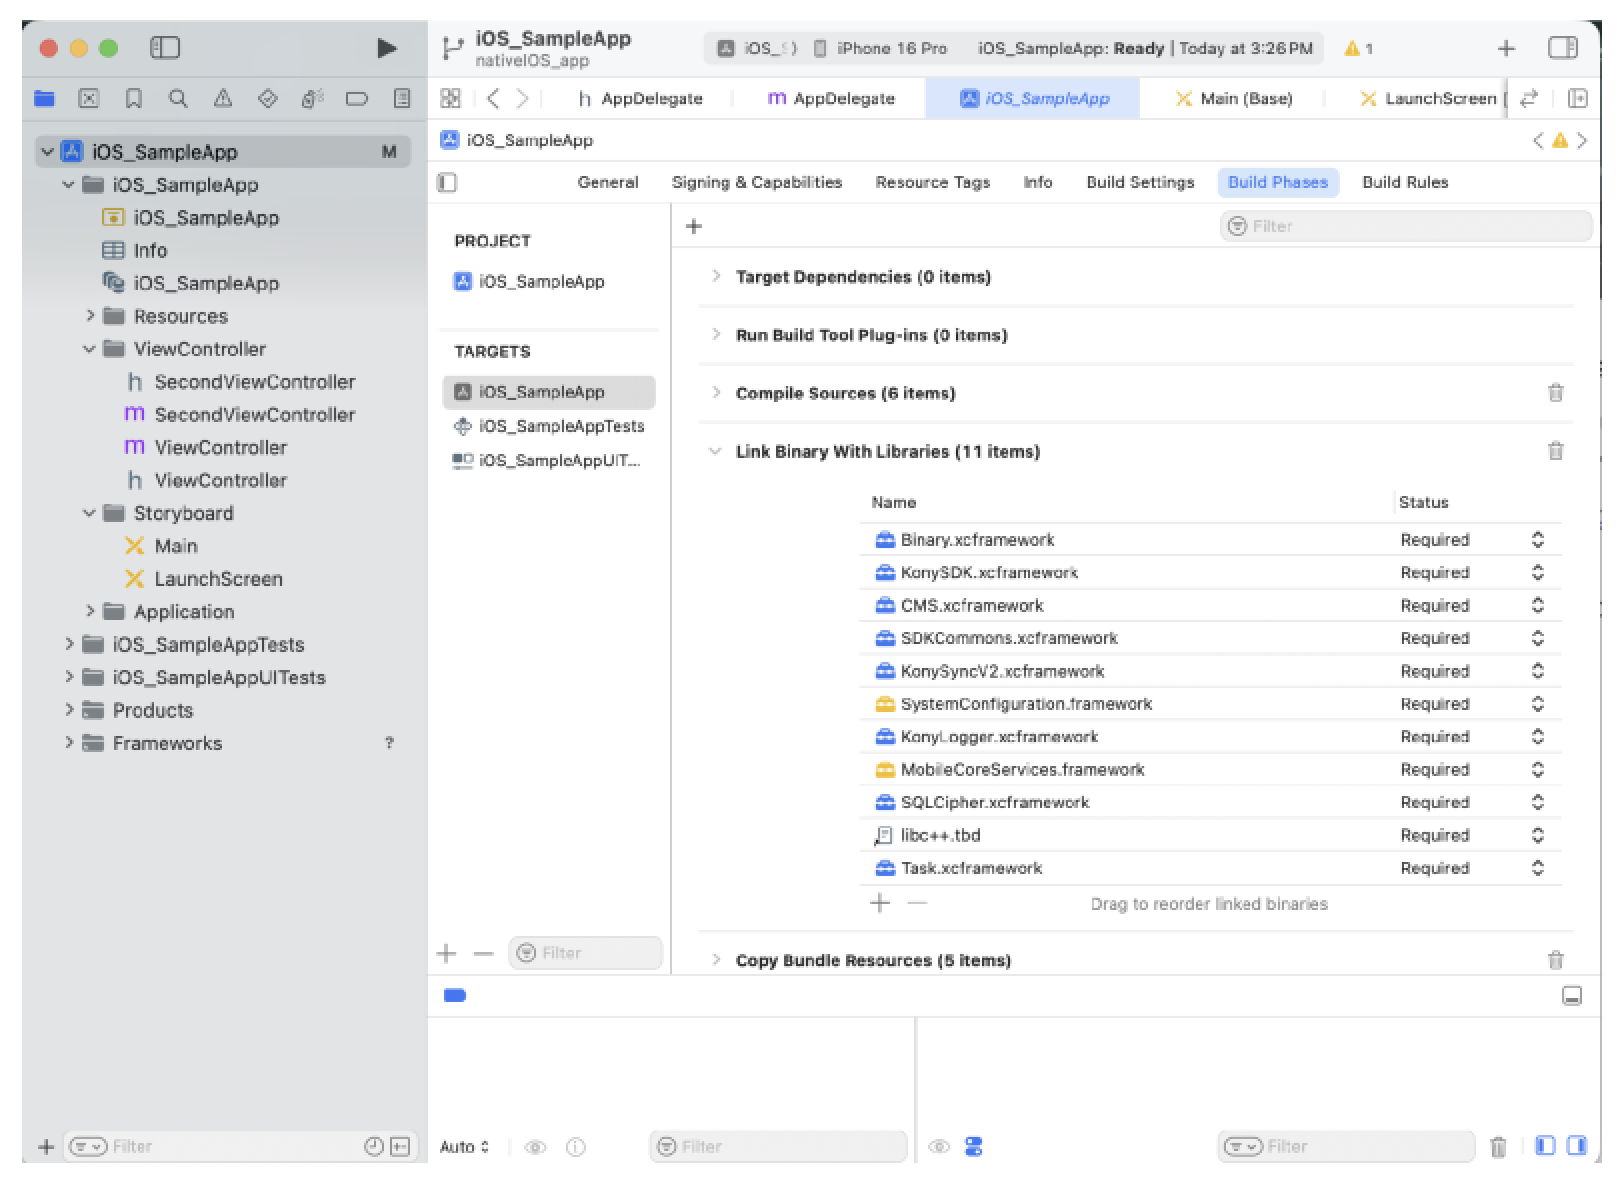
Task: Collapse the ViewController folder
Action: point(90,349)
